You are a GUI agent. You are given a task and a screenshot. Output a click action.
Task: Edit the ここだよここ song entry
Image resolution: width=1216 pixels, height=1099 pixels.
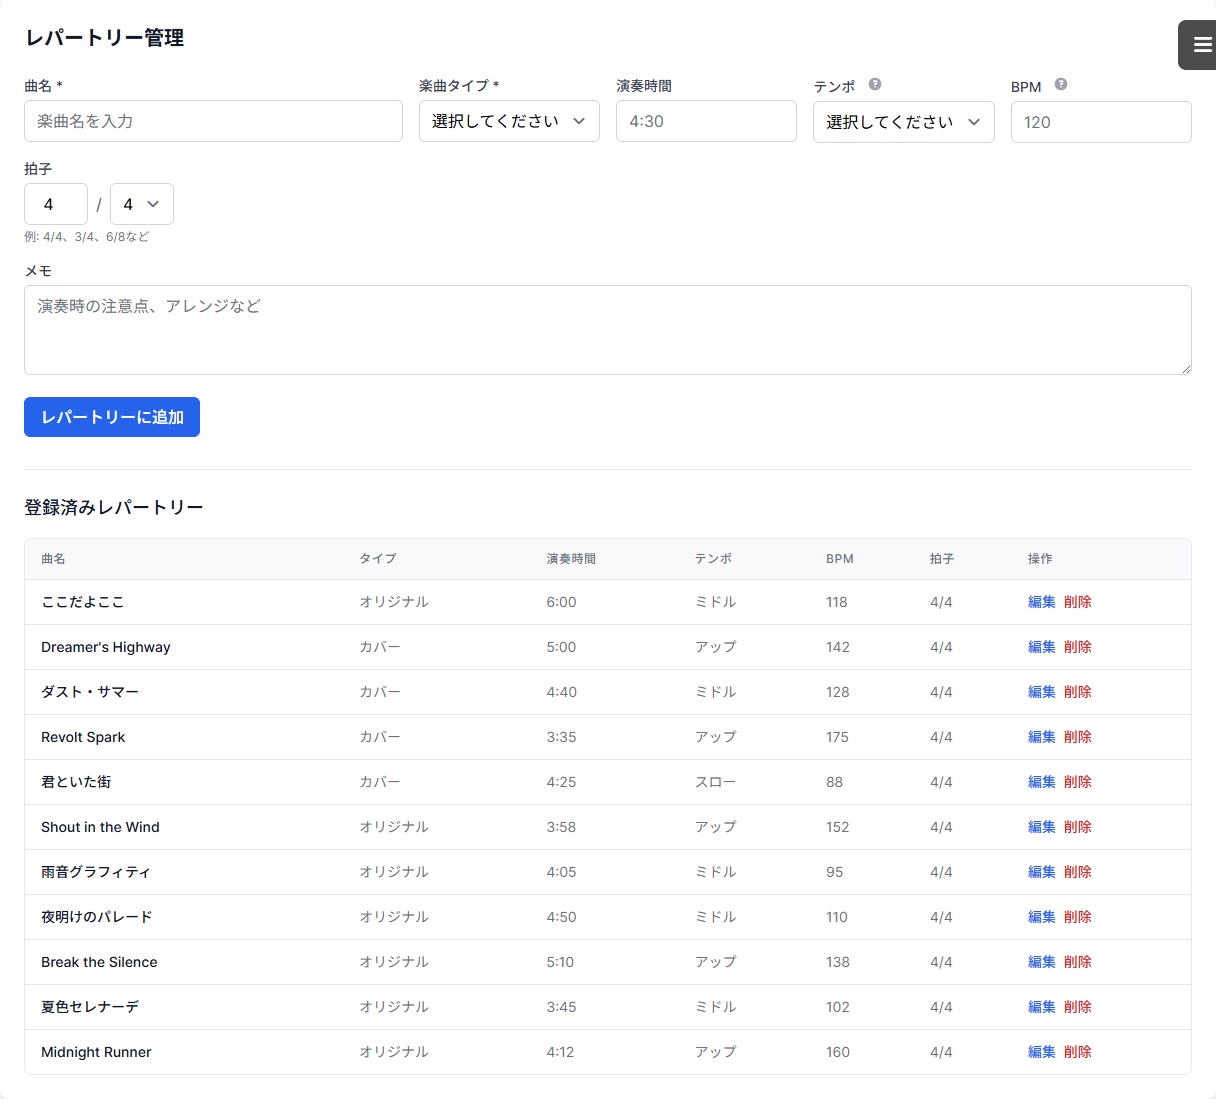click(x=1041, y=602)
